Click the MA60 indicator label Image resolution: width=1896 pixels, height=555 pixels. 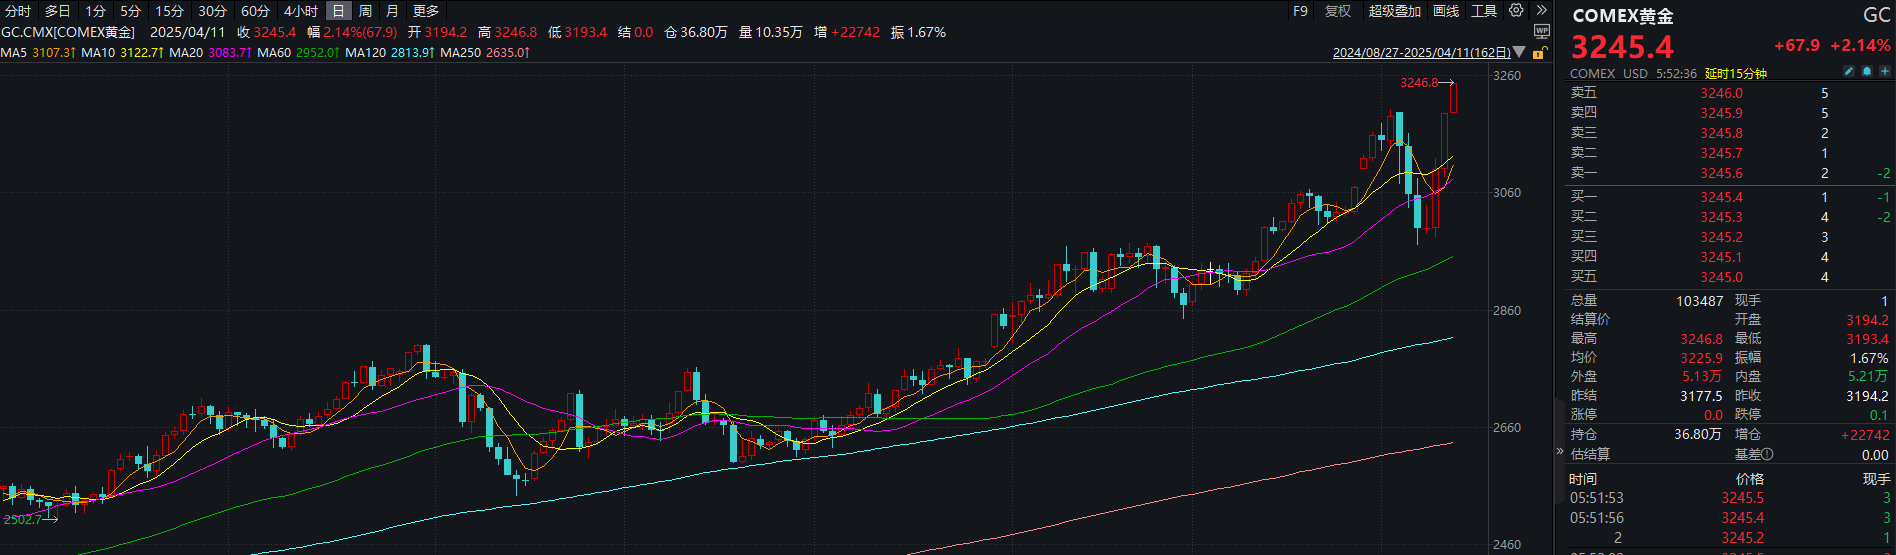point(298,52)
